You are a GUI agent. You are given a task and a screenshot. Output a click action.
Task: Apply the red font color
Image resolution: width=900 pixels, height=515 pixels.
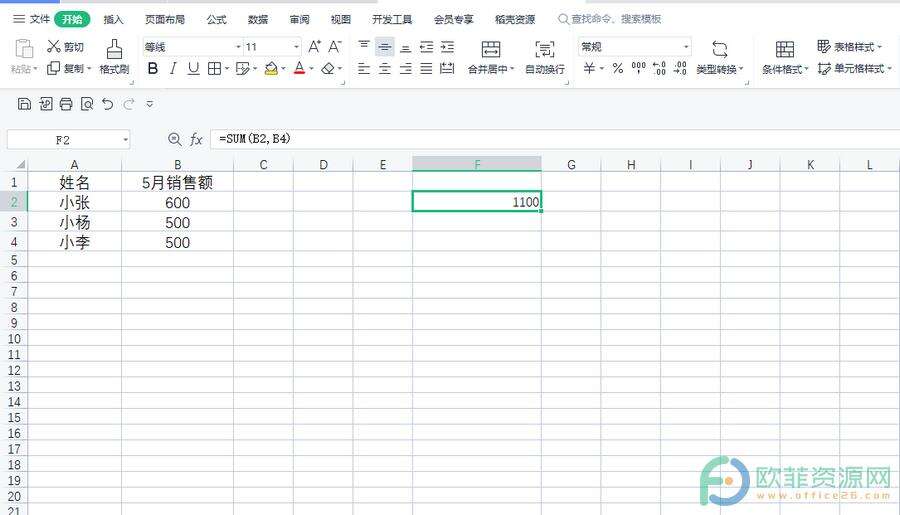[x=299, y=69]
